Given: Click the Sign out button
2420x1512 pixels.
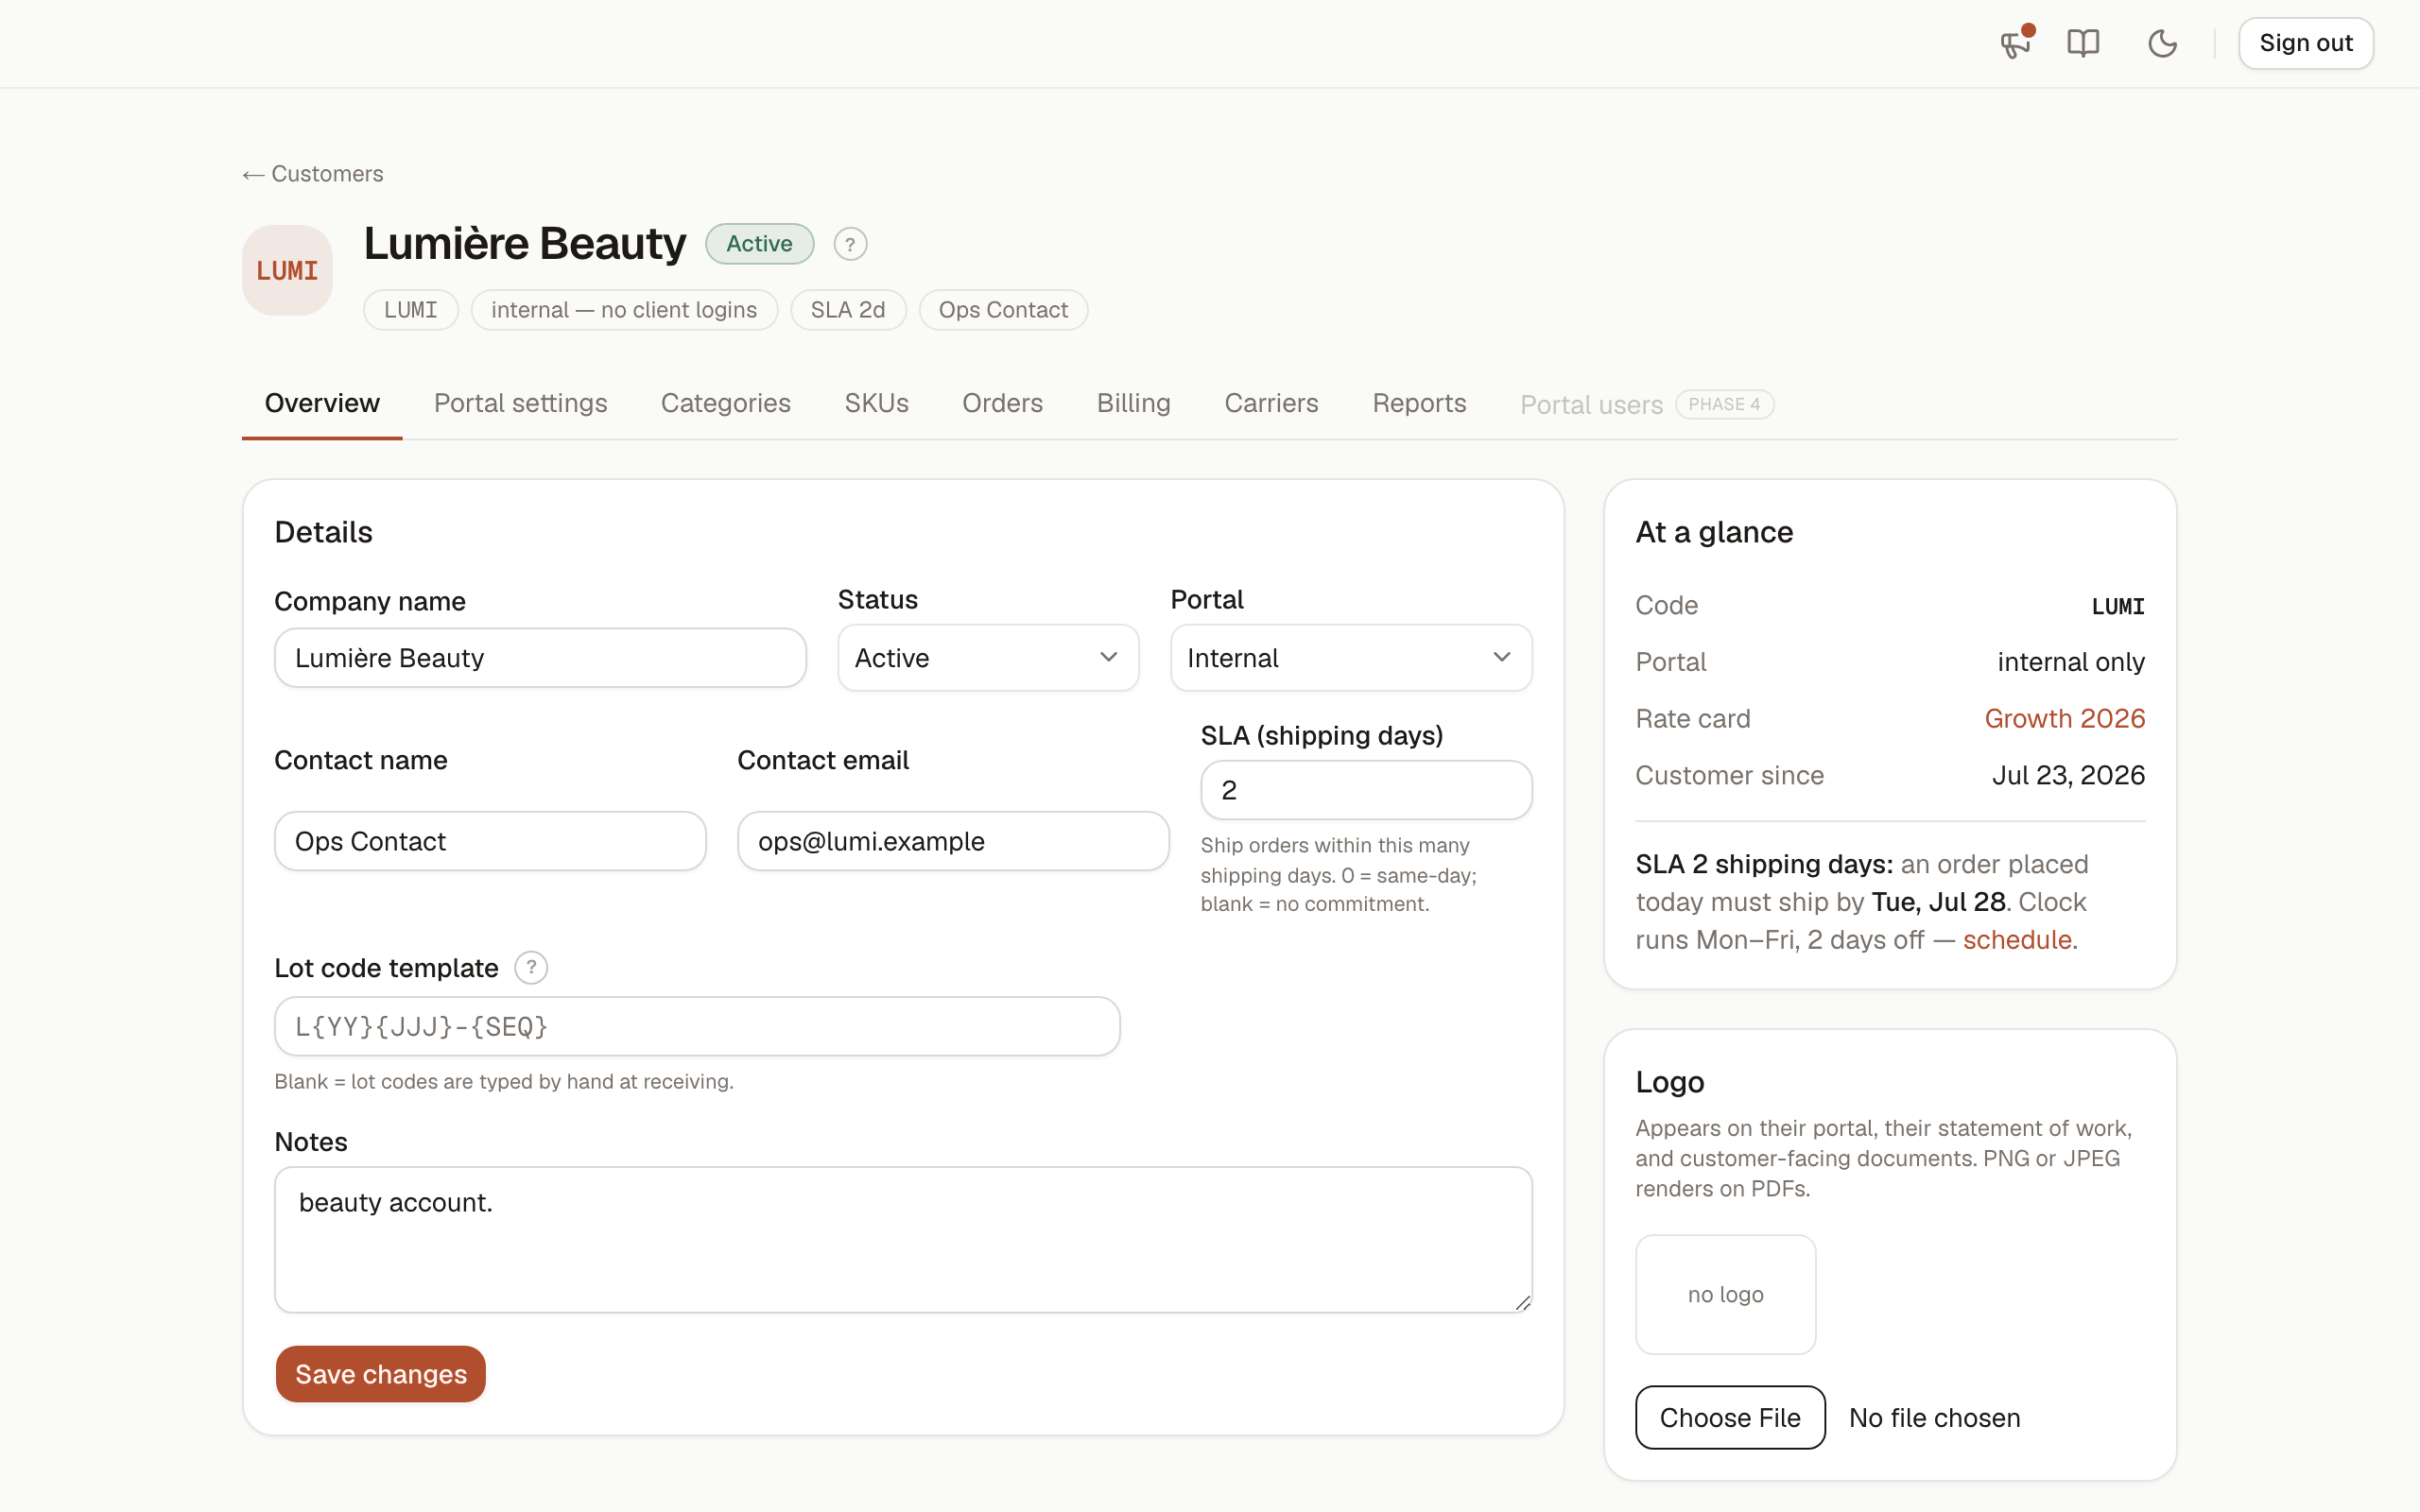Looking at the screenshot, I should pos(2305,43).
